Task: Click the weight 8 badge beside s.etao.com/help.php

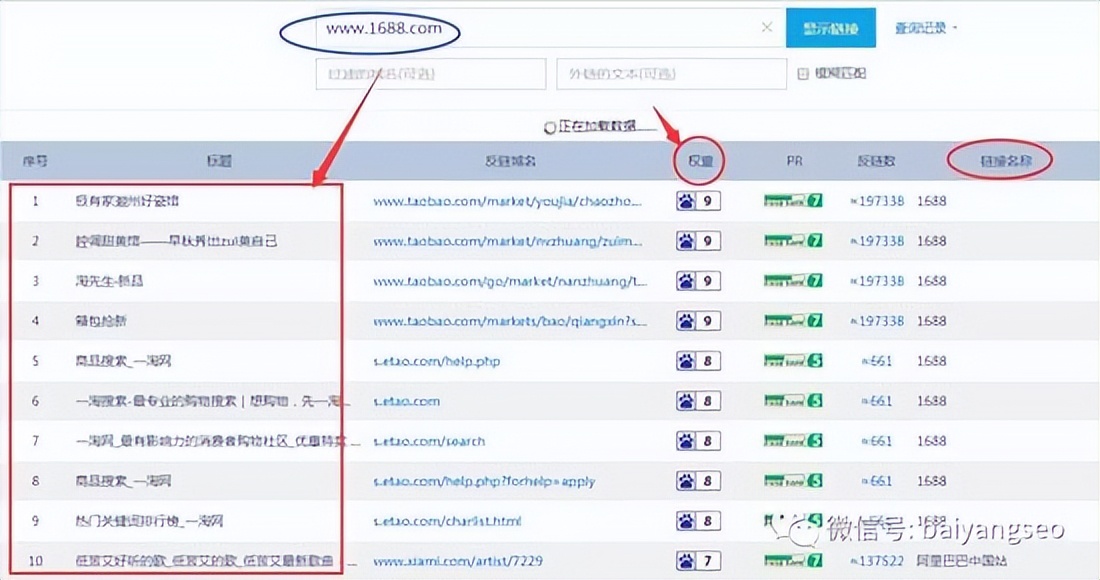Action: (x=697, y=360)
